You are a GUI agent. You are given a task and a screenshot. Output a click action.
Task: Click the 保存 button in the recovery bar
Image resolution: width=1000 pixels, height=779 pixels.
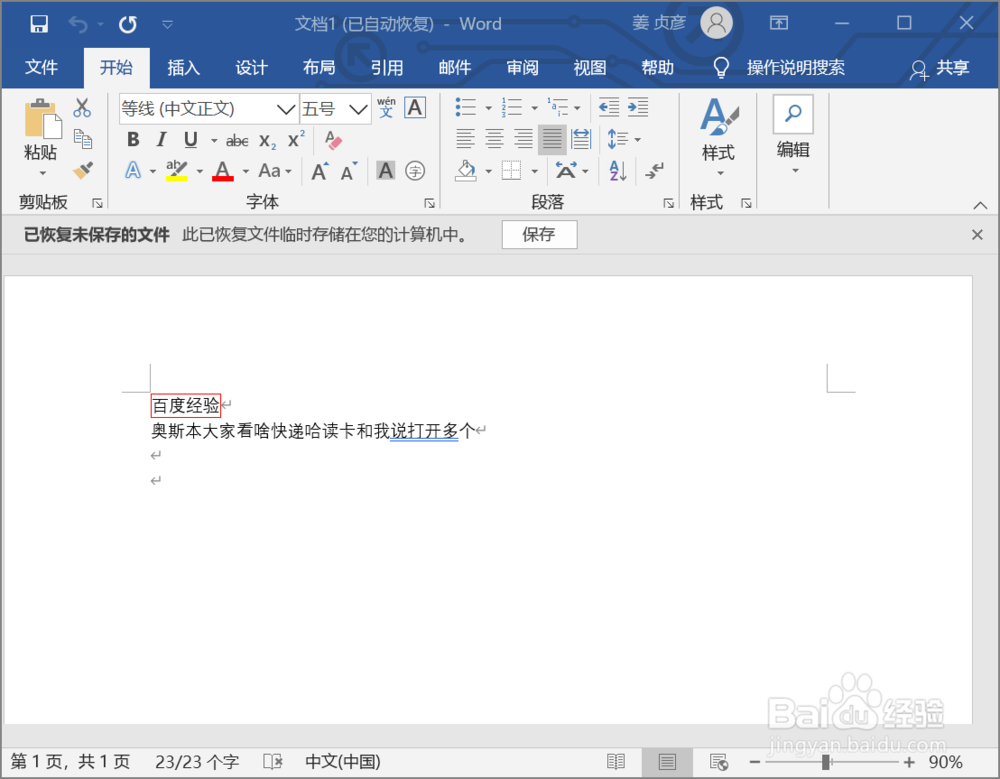539,235
